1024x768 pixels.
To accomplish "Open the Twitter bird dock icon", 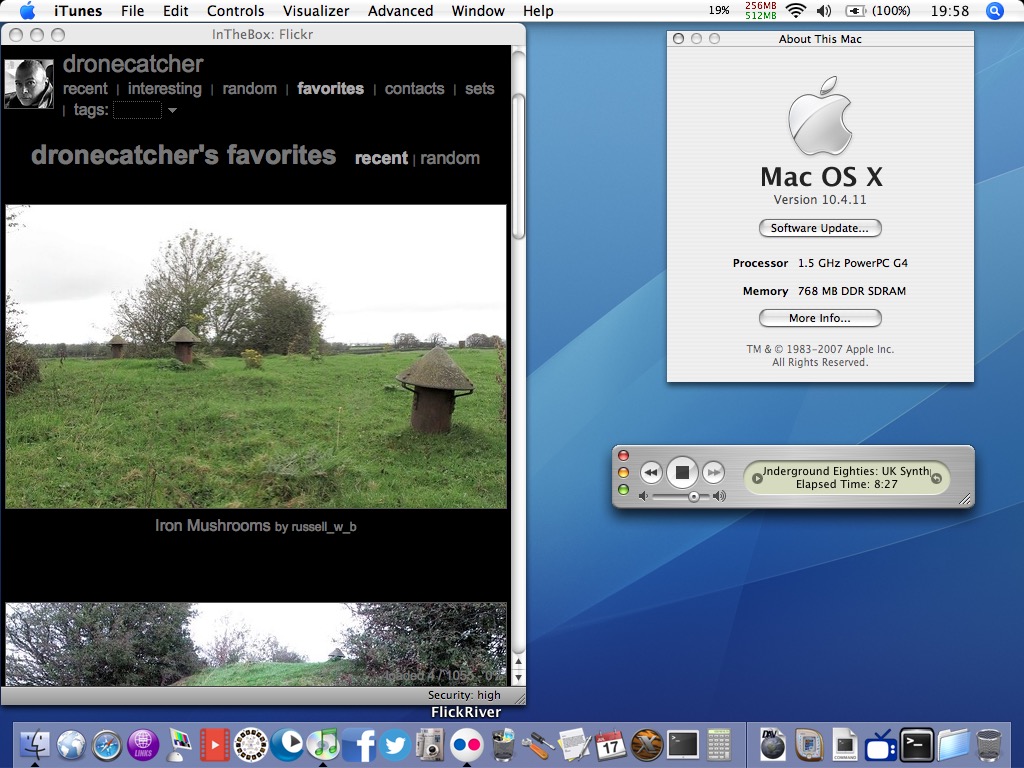I will 394,744.
